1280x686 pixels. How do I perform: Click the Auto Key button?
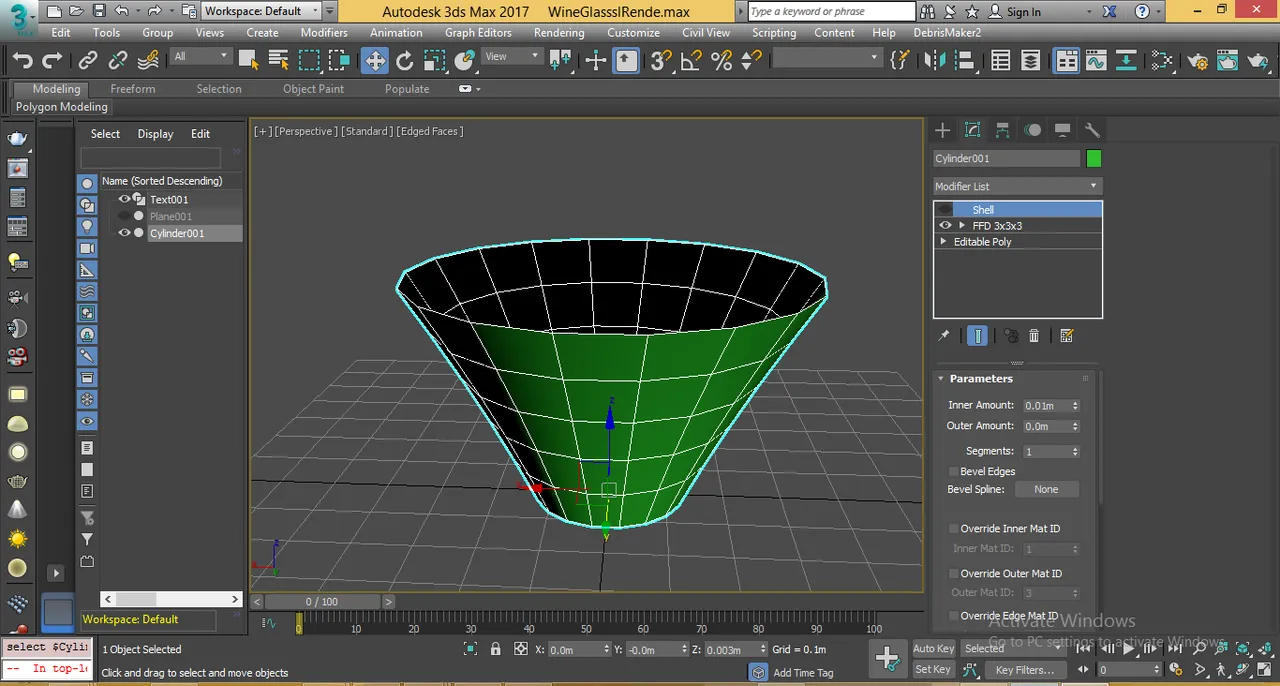pyautogui.click(x=934, y=649)
